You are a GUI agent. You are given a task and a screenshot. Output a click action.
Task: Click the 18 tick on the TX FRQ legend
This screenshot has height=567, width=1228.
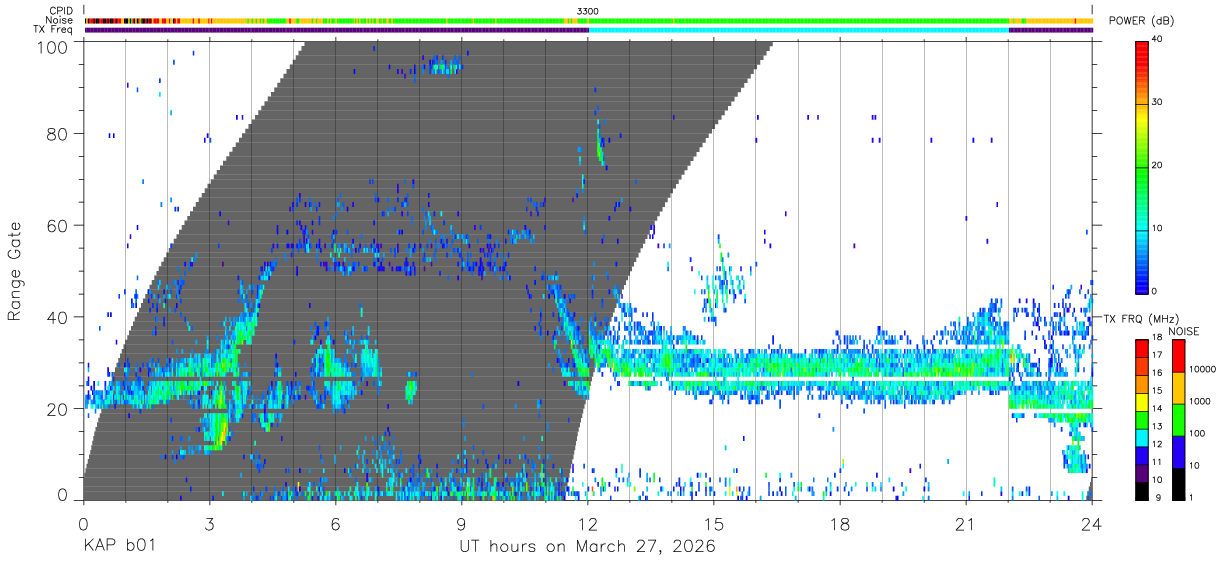(1156, 339)
